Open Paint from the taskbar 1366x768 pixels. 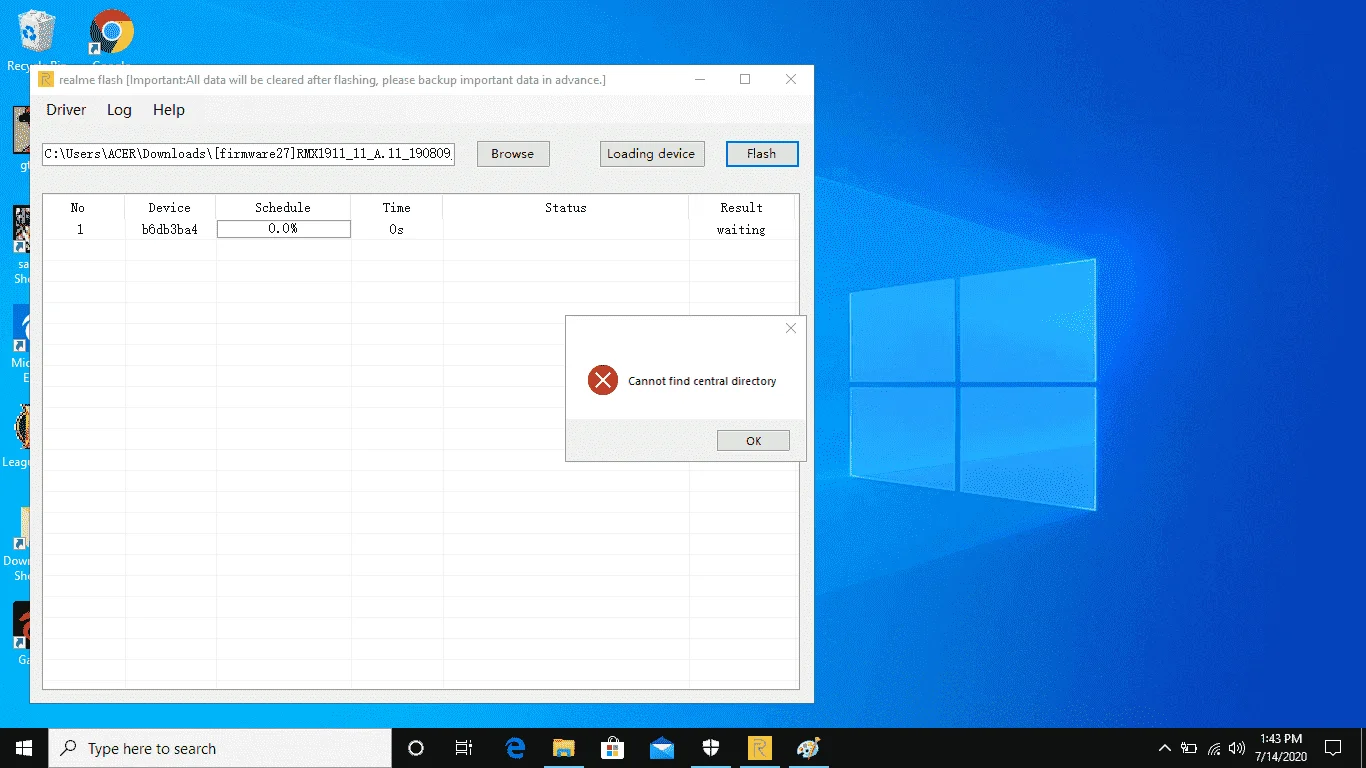[807, 748]
